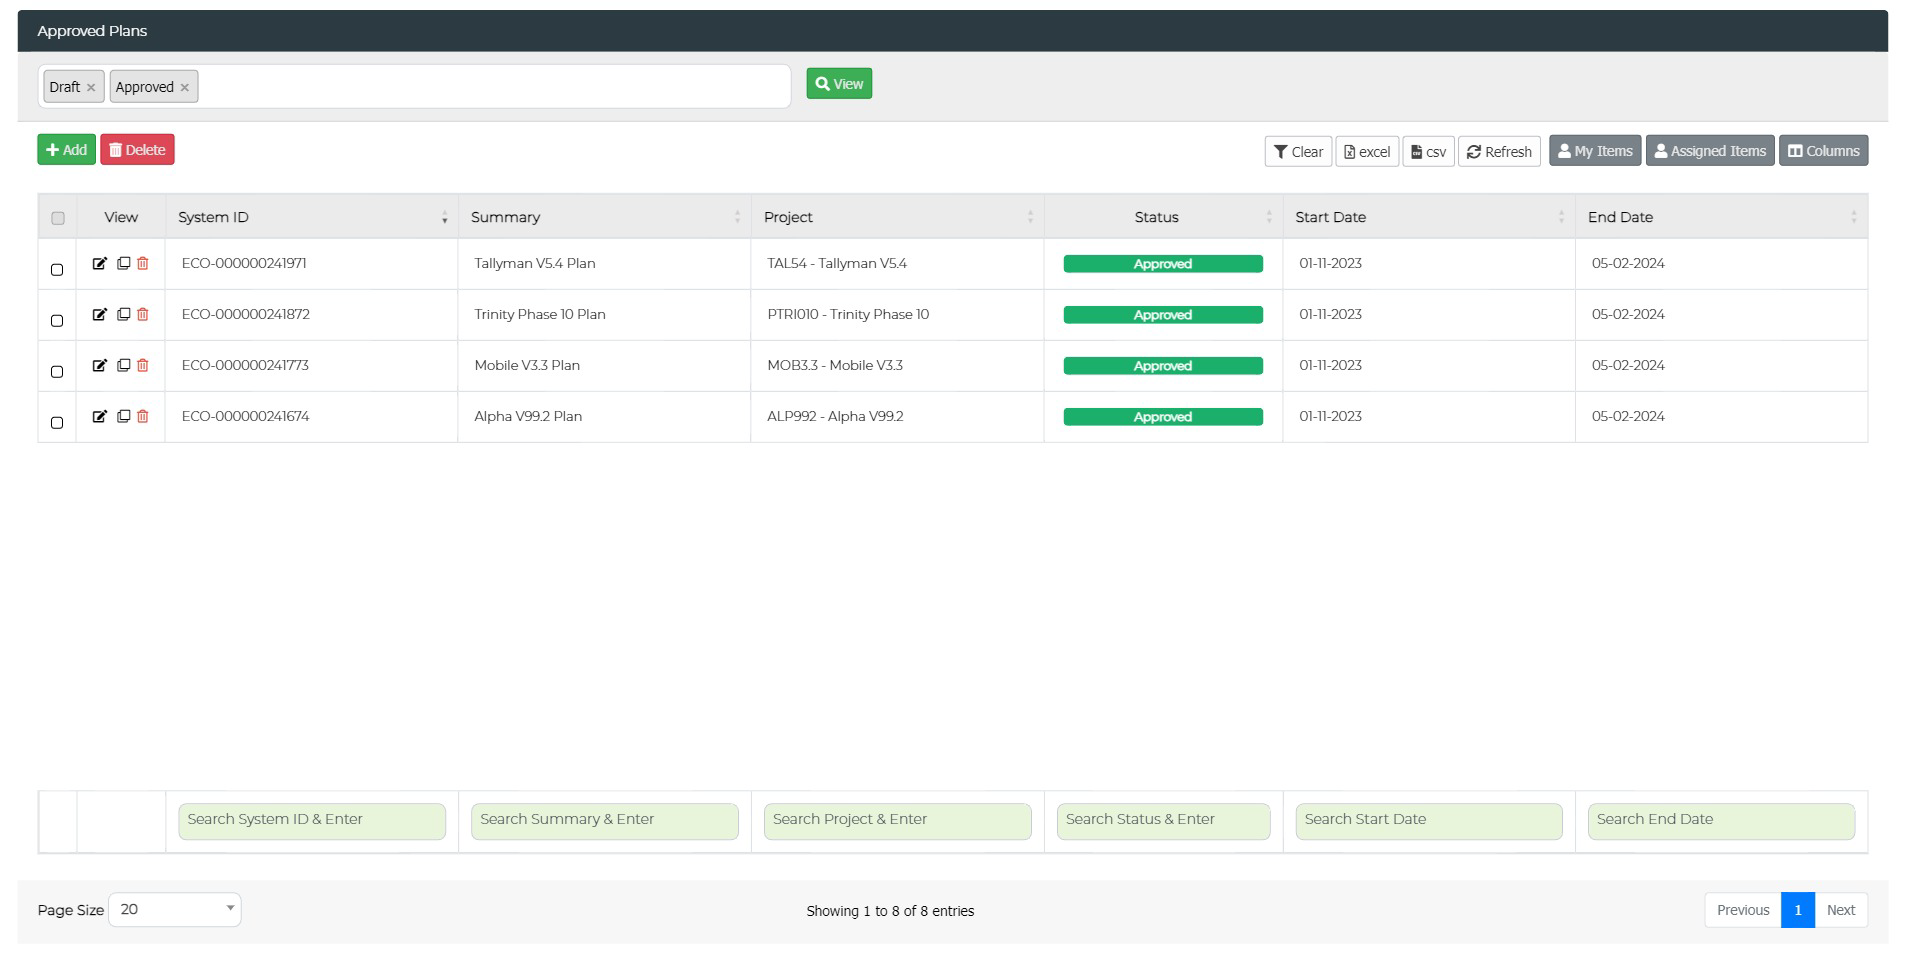Viewport: 1906px width, 969px height.
Task: Check the ECO-000000241674 row checkbox
Action: point(57,423)
